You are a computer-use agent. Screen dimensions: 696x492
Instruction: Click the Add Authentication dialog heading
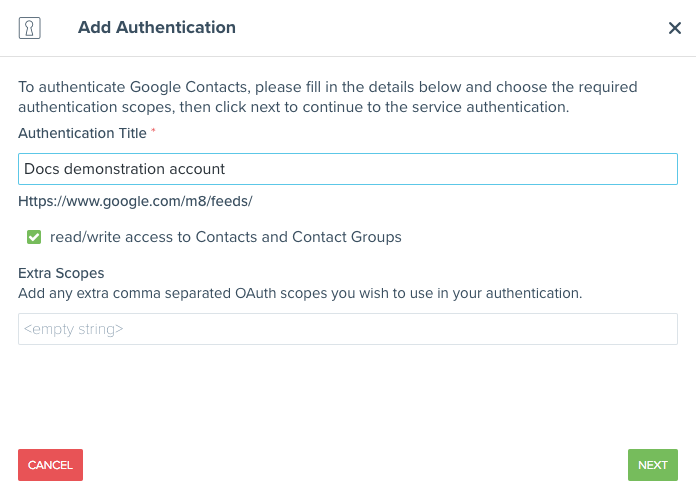157,28
